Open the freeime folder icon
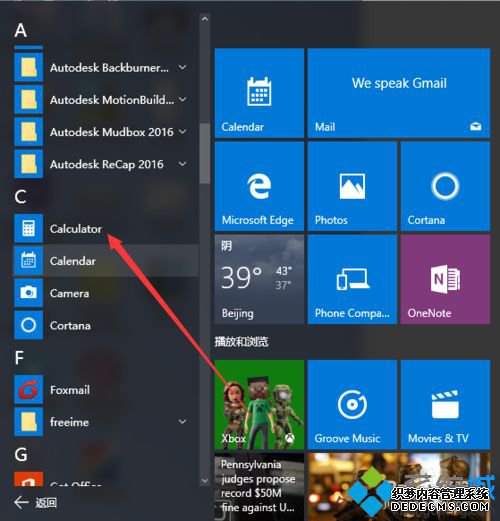This screenshot has height=521, width=500. point(29,422)
